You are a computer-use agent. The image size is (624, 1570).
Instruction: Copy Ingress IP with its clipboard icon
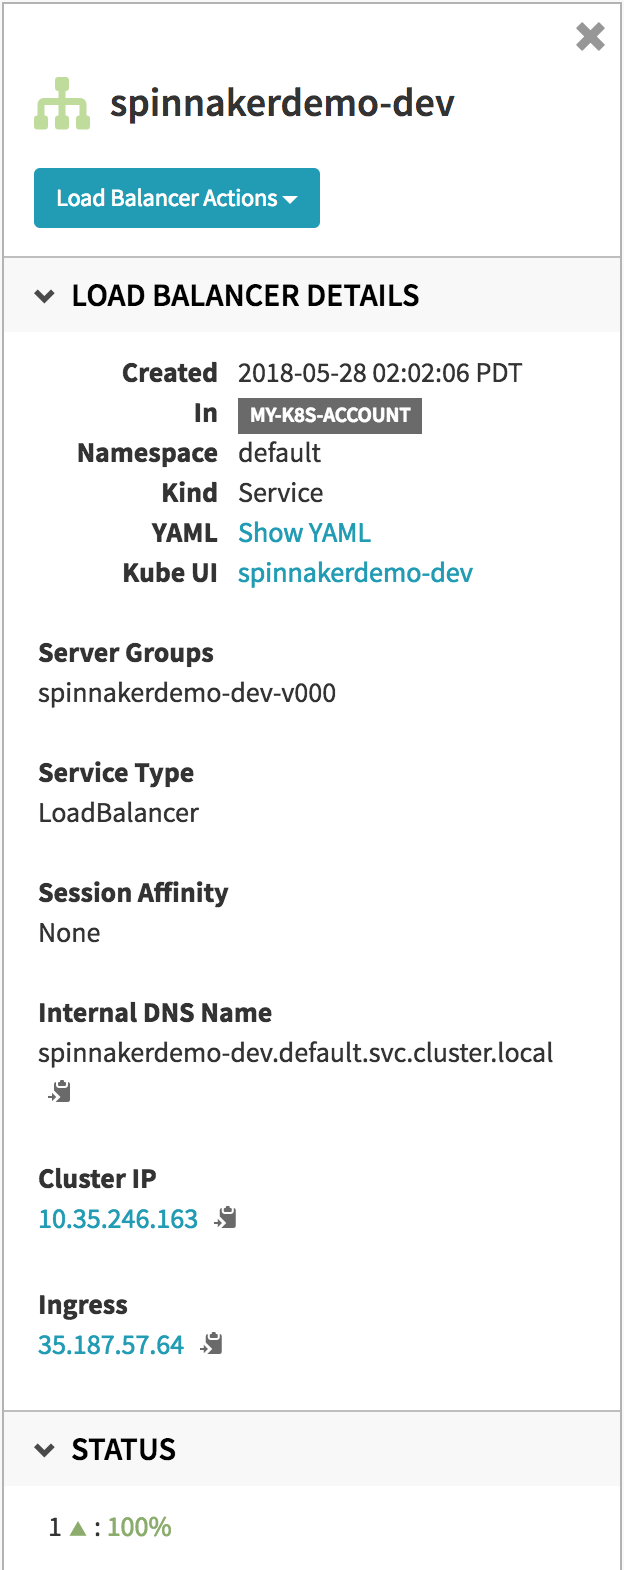click(210, 1344)
